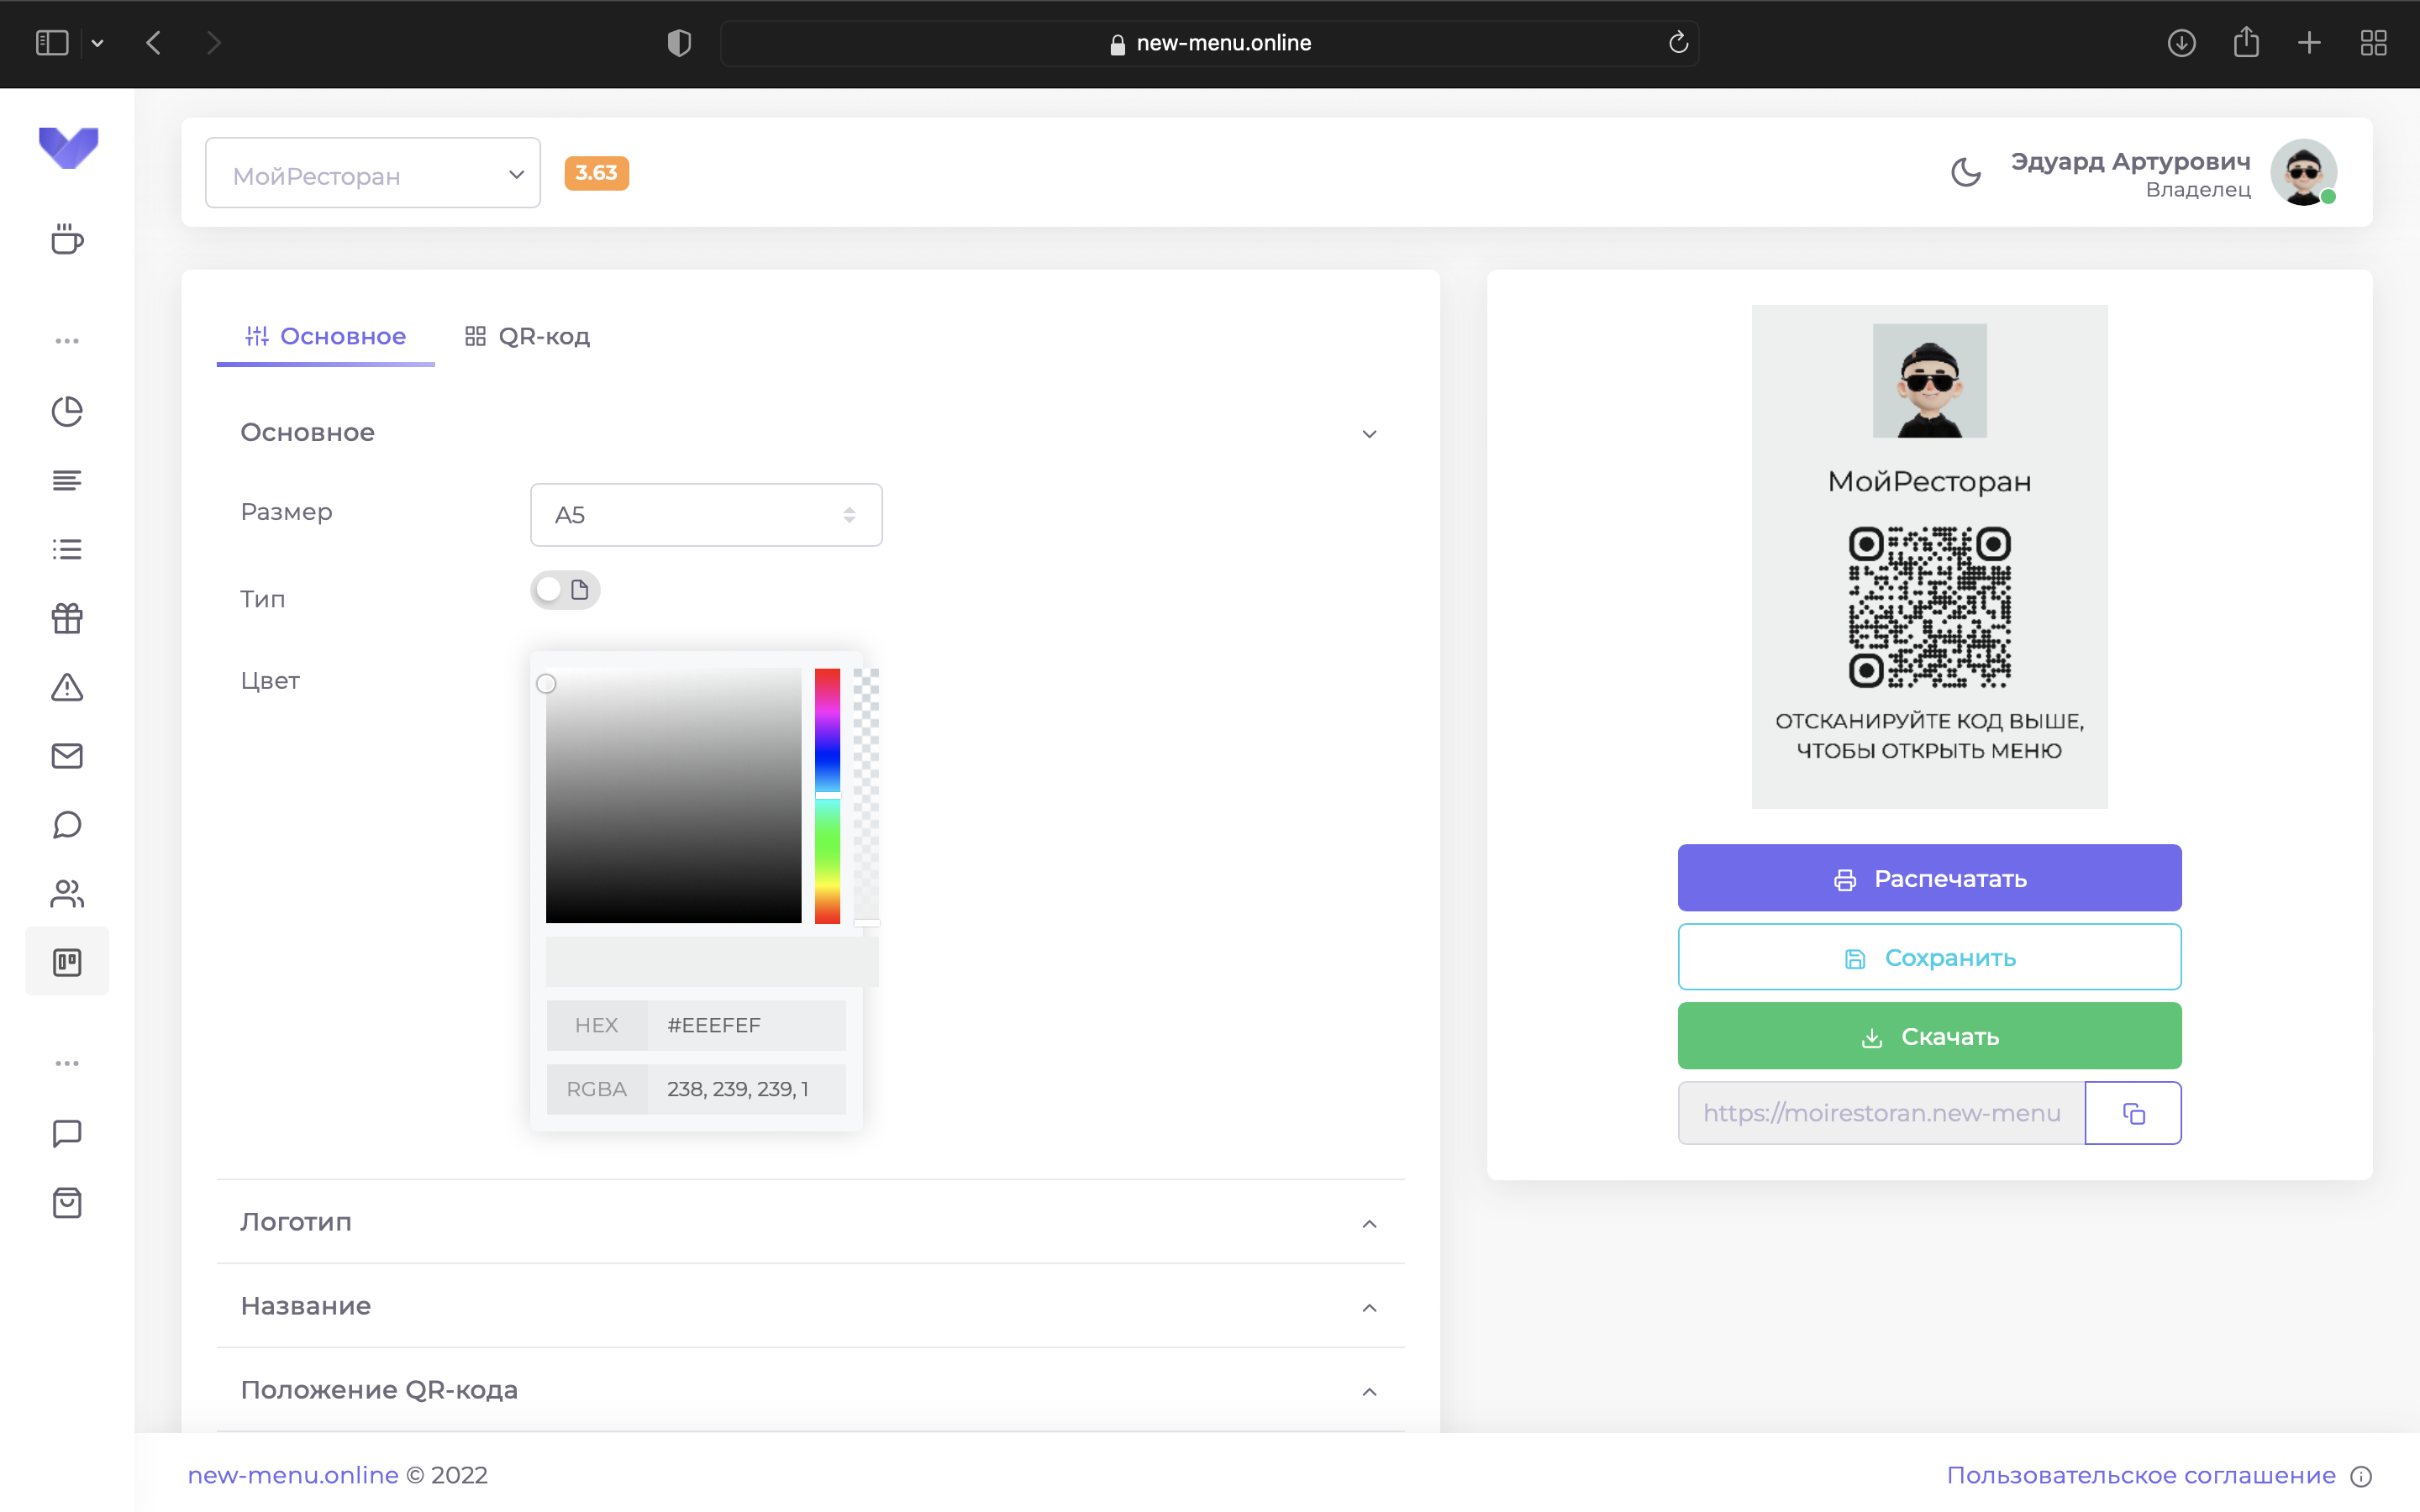Image resolution: width=2420 pixels, height=1512 pixels.
Task: Open the Размер A5 size select
Action: pyautogui.click(x=706, y=515)
